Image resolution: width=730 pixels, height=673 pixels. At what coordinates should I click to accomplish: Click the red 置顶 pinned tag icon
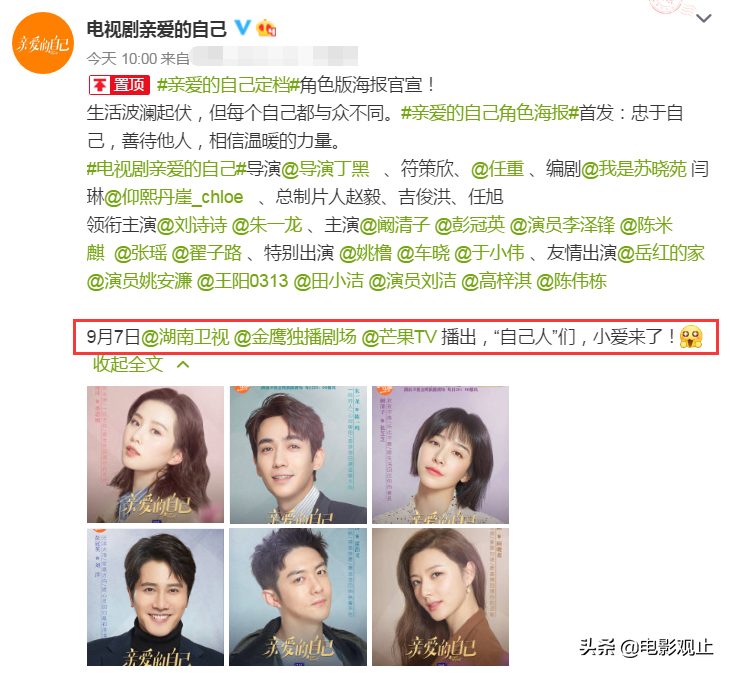[x=119, y=85]
